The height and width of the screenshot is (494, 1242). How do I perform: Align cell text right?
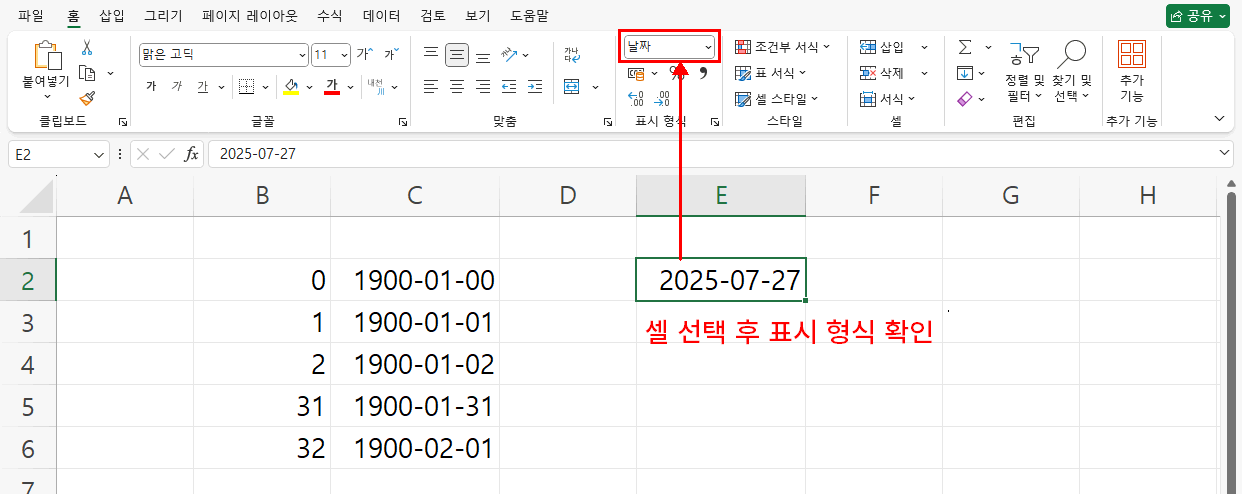point(483,86)
